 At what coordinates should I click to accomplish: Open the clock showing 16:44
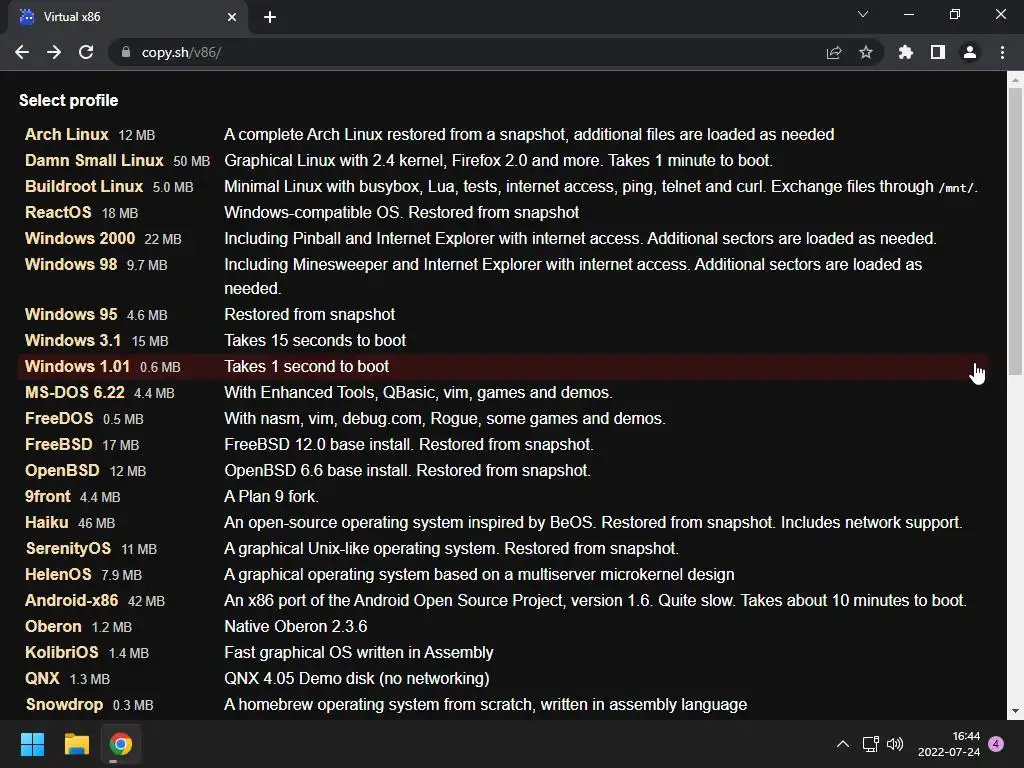(x=949, y=744)
